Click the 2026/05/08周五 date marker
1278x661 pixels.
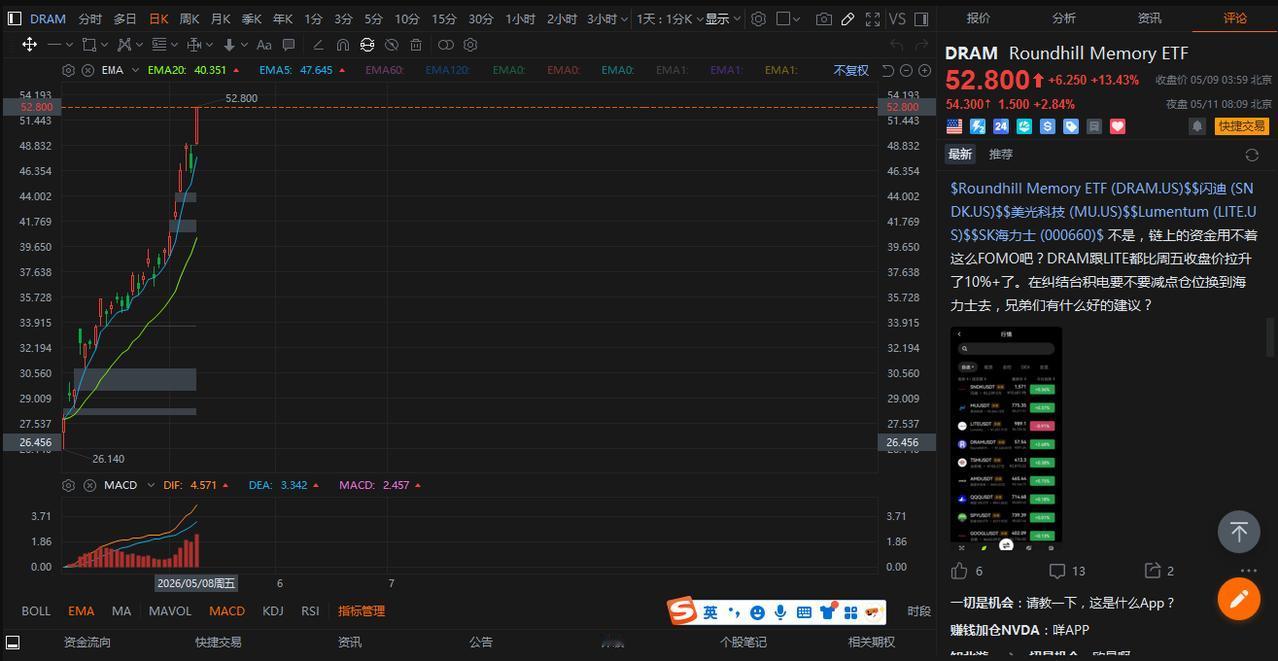(196, 583)
